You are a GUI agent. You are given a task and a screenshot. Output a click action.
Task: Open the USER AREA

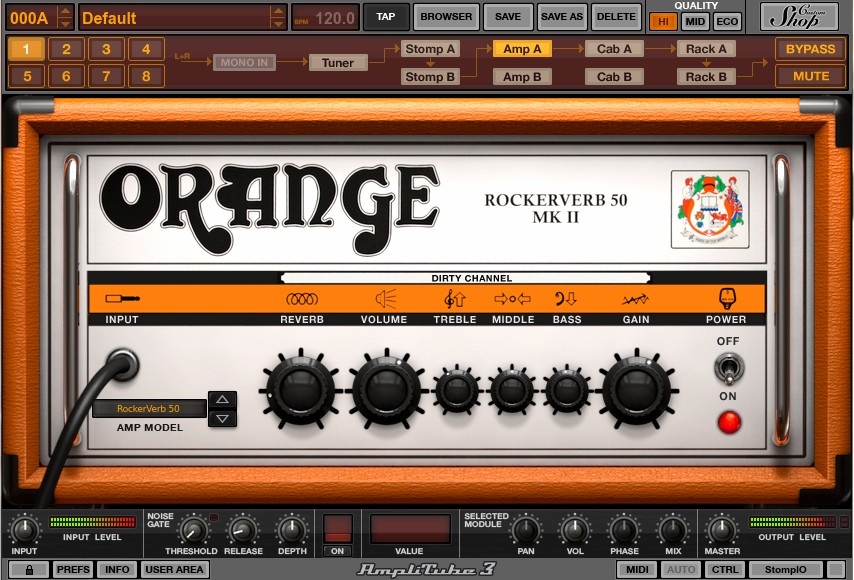[174, 570]
